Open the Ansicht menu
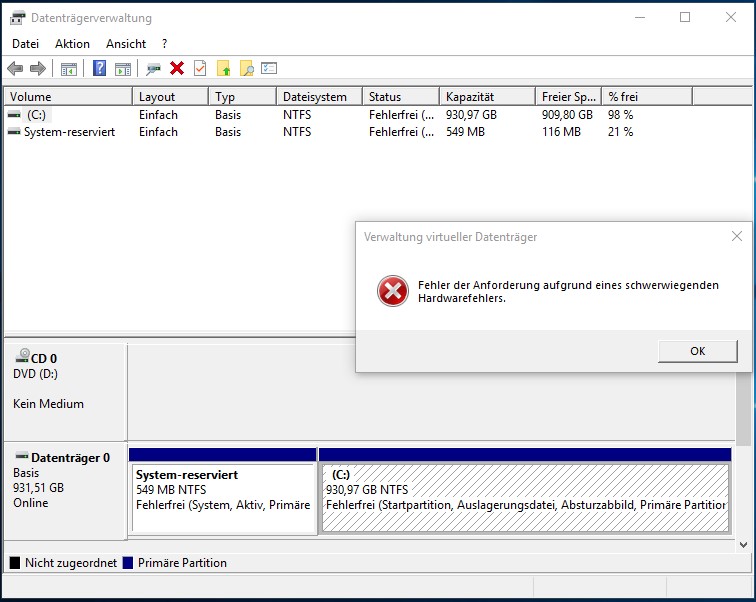Viewport: 756px width, 602px height. coord(126,44)
